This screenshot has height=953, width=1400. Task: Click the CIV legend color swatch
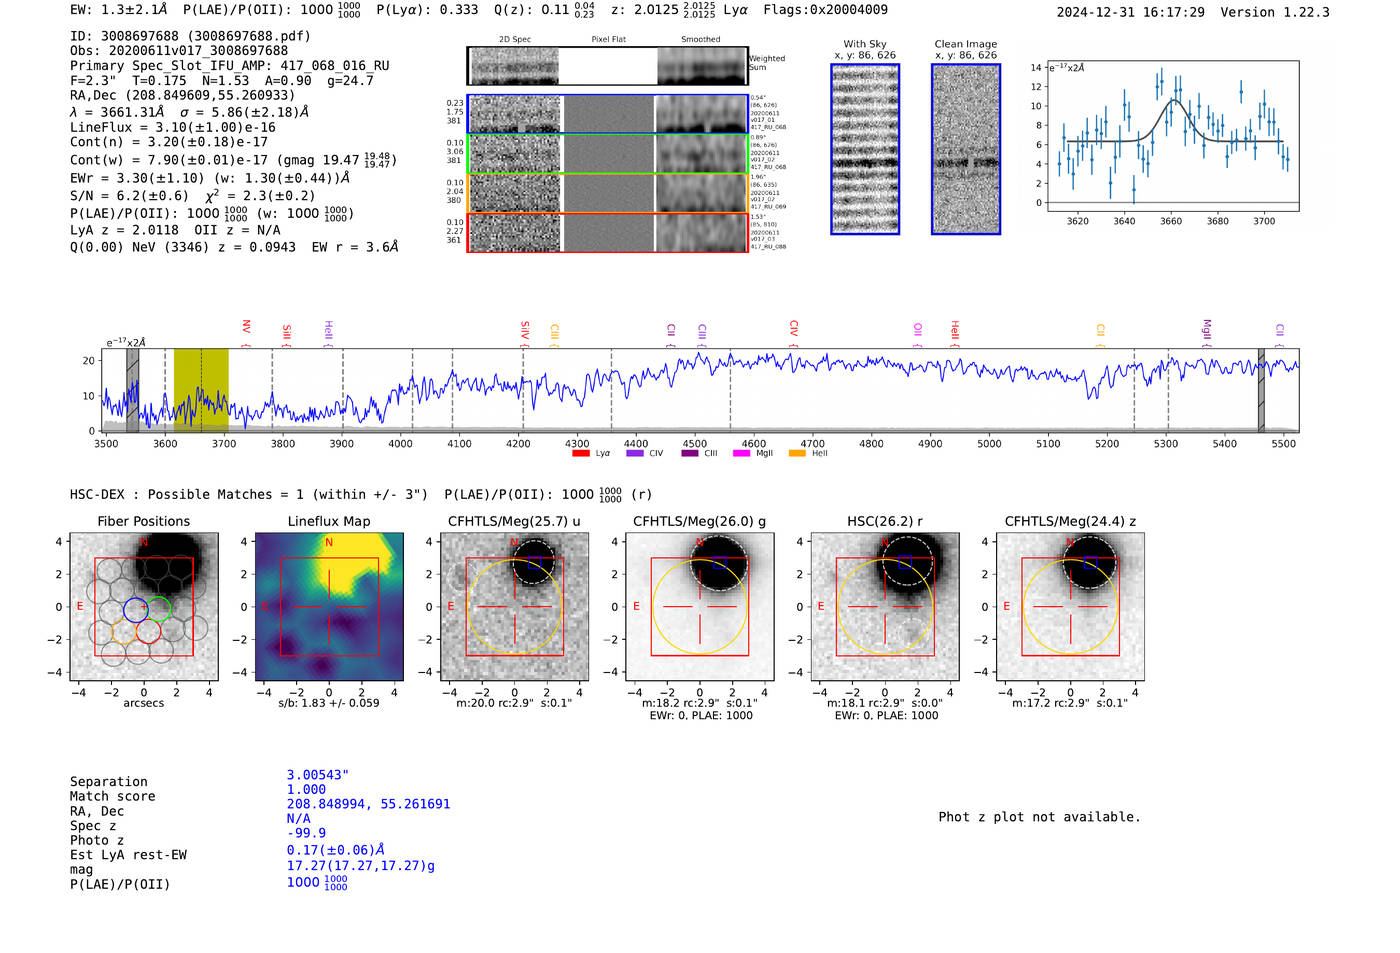pyautogui.click(x=634, y=454)
